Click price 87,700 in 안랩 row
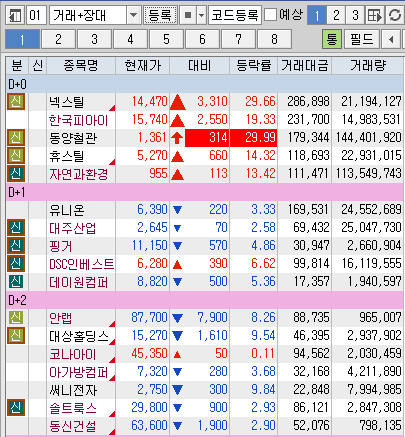 [x=149, y=317]
